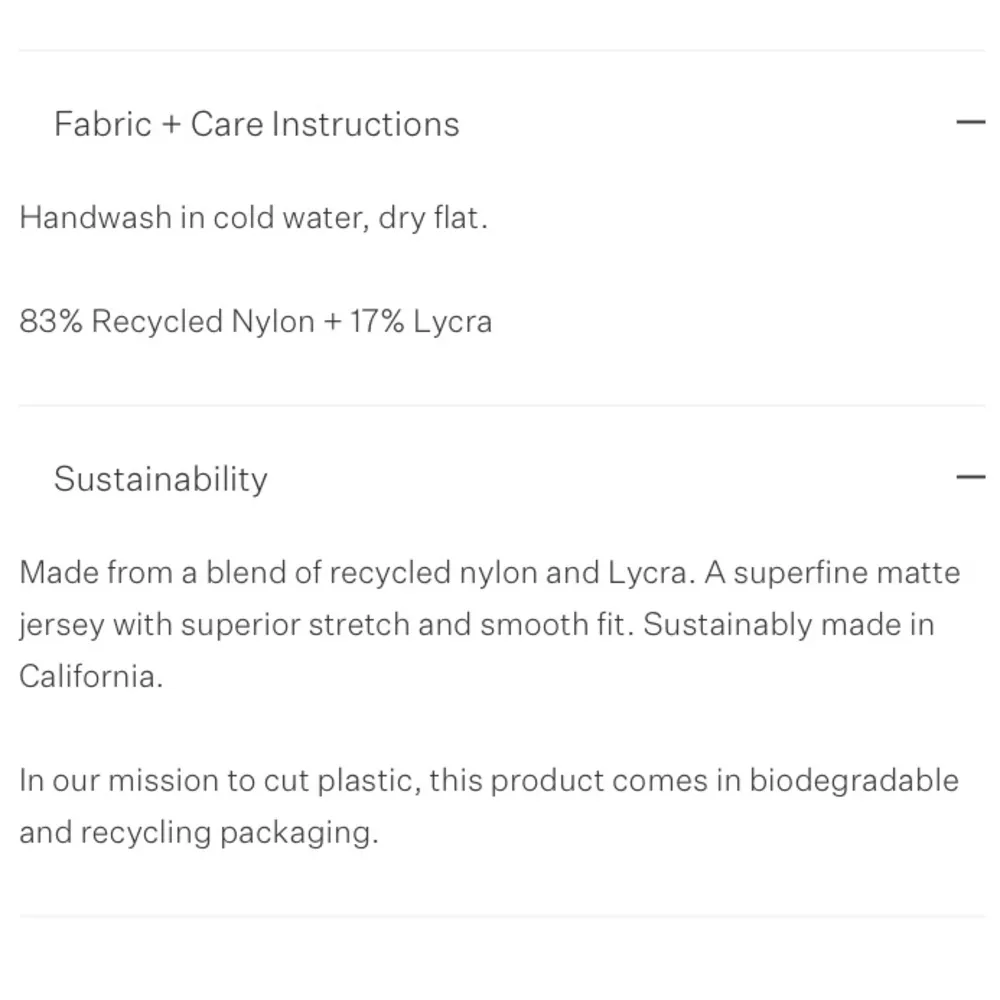Image resolution: width=1000 pixels, height=1000 pixels.
Task: Click the divider line above Sustainability
Action: [500, 405]
